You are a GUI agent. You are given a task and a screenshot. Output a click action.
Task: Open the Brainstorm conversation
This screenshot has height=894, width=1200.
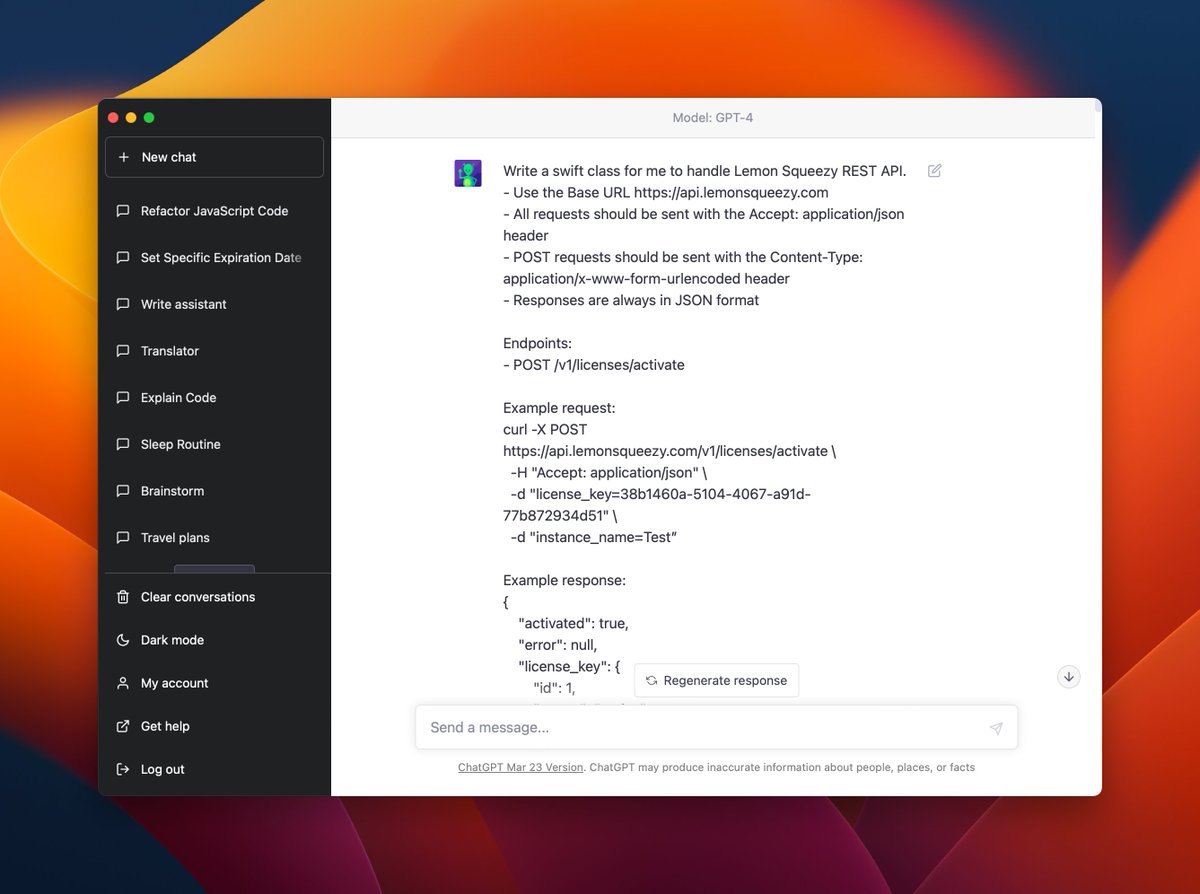click(x=214, y=491)
